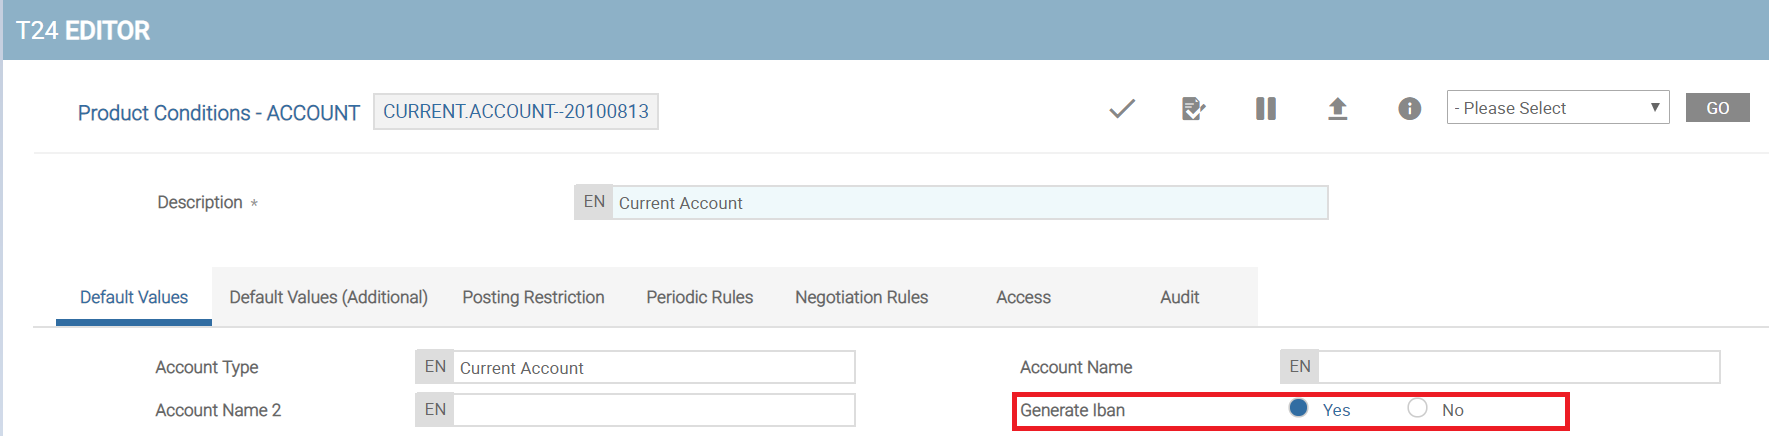Click the validate deal icon
The image size is (1769, 436).
(1193, 109)
